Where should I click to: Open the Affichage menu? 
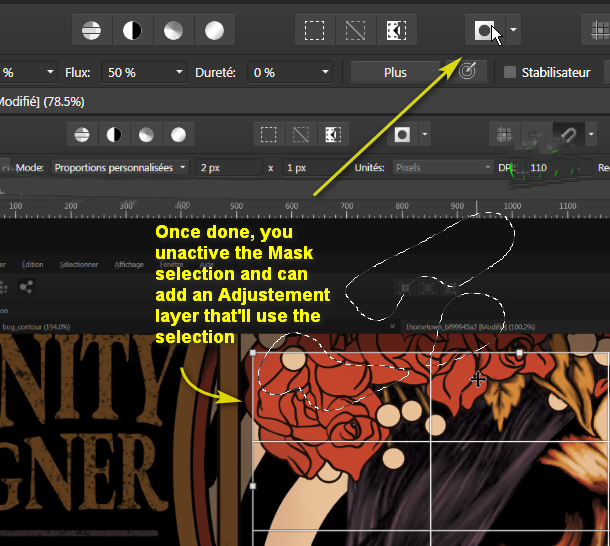pos(129,265)
